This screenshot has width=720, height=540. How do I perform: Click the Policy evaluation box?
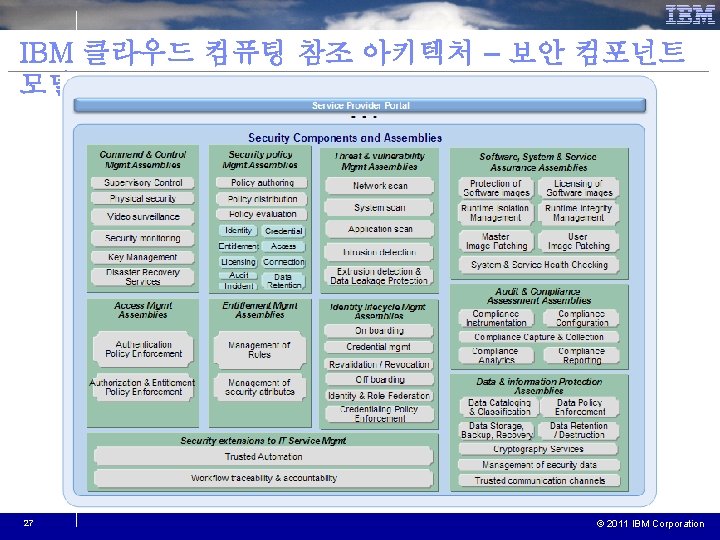(262, 214)
